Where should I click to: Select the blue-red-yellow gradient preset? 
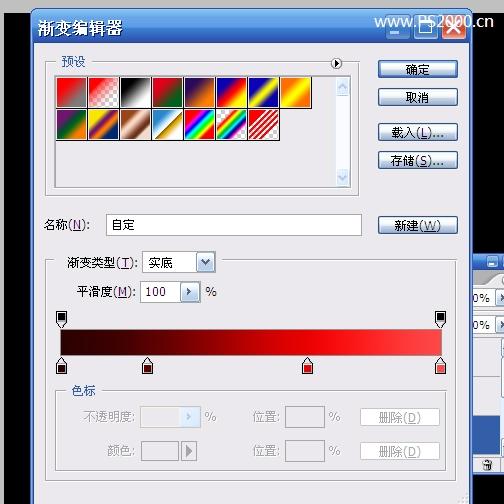click(x=231, y=92)
